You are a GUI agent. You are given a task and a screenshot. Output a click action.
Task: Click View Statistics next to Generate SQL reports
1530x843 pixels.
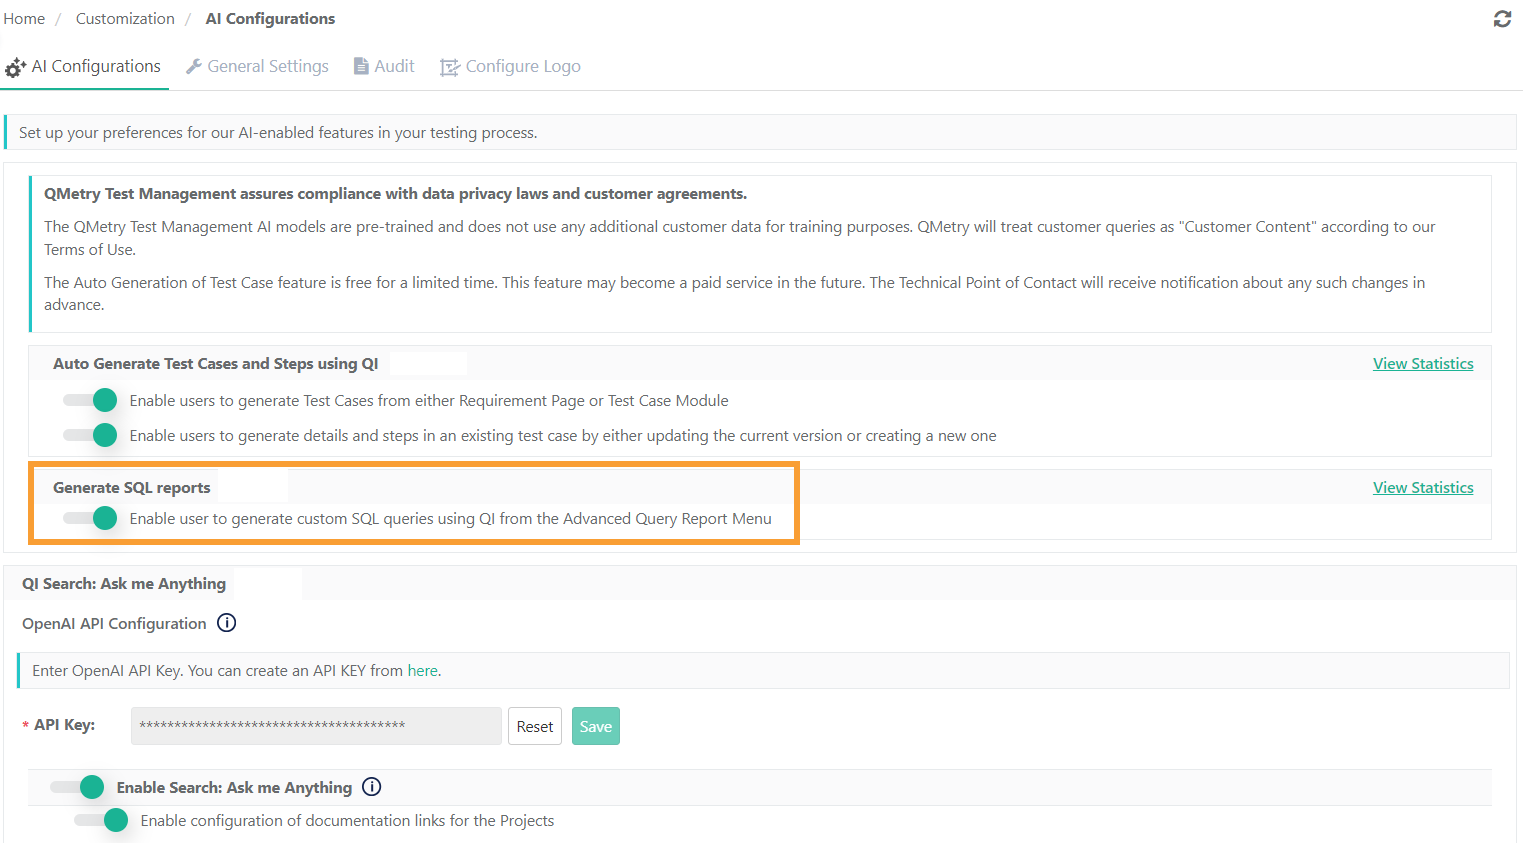click(1422, 487)
